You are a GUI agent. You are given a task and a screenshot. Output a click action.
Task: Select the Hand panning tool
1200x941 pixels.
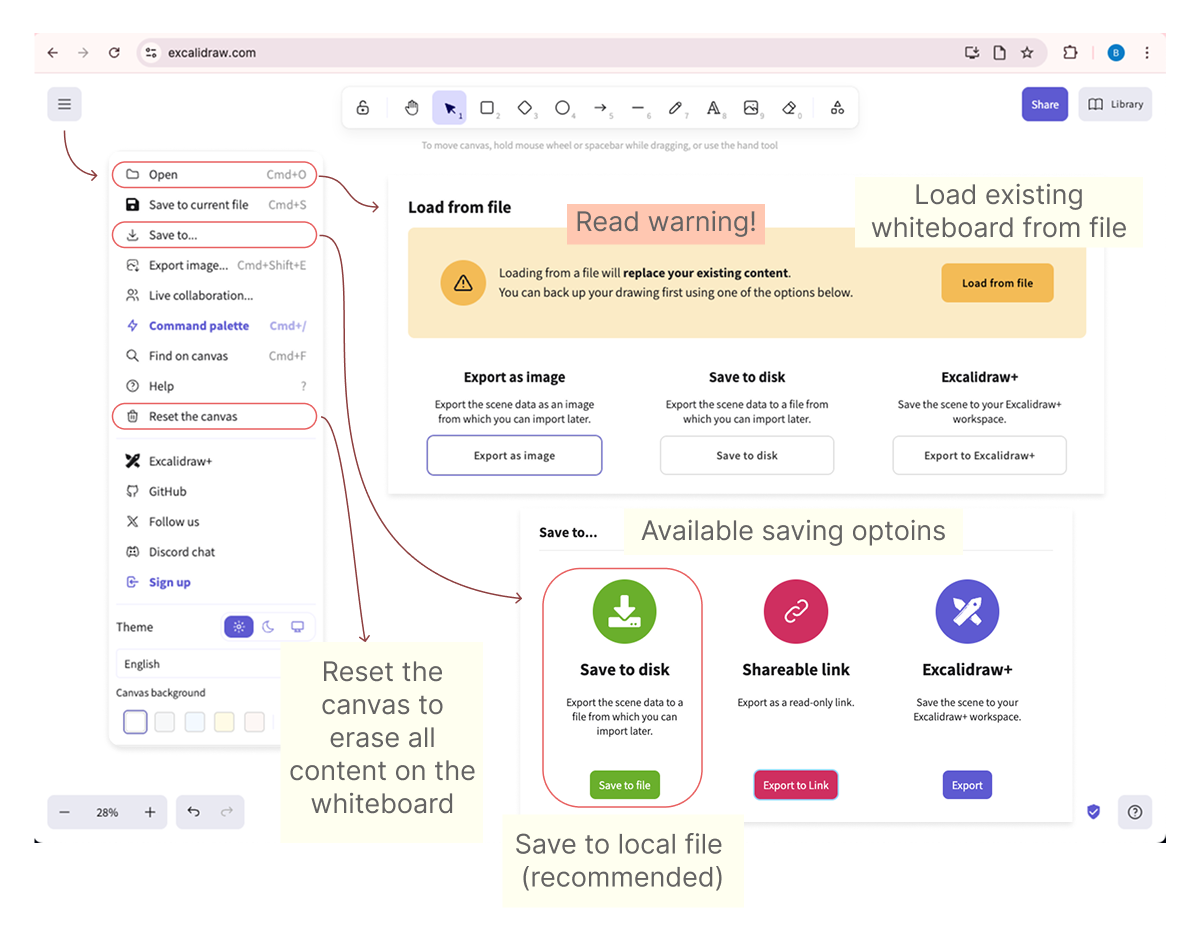[412, 108]
